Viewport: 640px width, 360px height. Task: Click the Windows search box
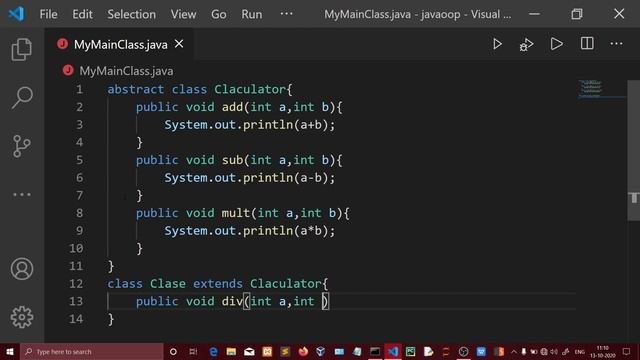click(92, 351)
